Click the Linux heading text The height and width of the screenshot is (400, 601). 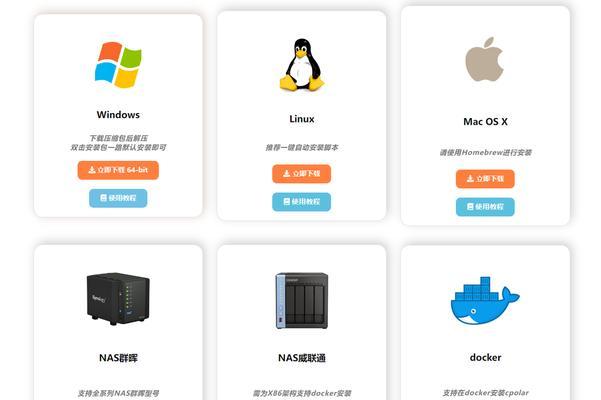click(x=302, y=119)
